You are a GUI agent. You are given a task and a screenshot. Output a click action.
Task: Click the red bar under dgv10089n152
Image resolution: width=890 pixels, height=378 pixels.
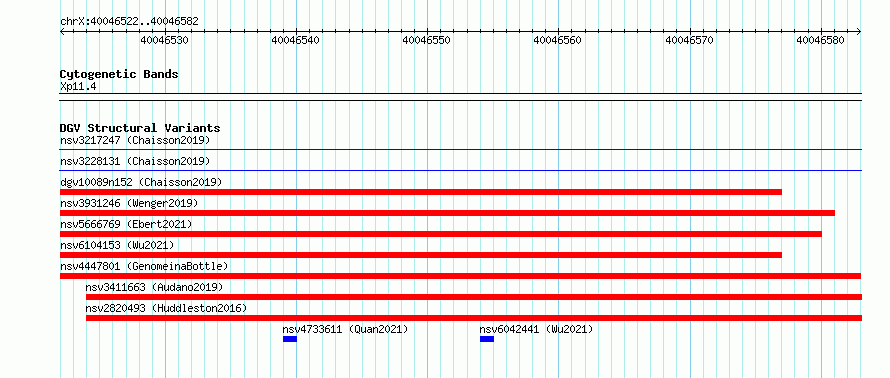click(x=421, y=192)
